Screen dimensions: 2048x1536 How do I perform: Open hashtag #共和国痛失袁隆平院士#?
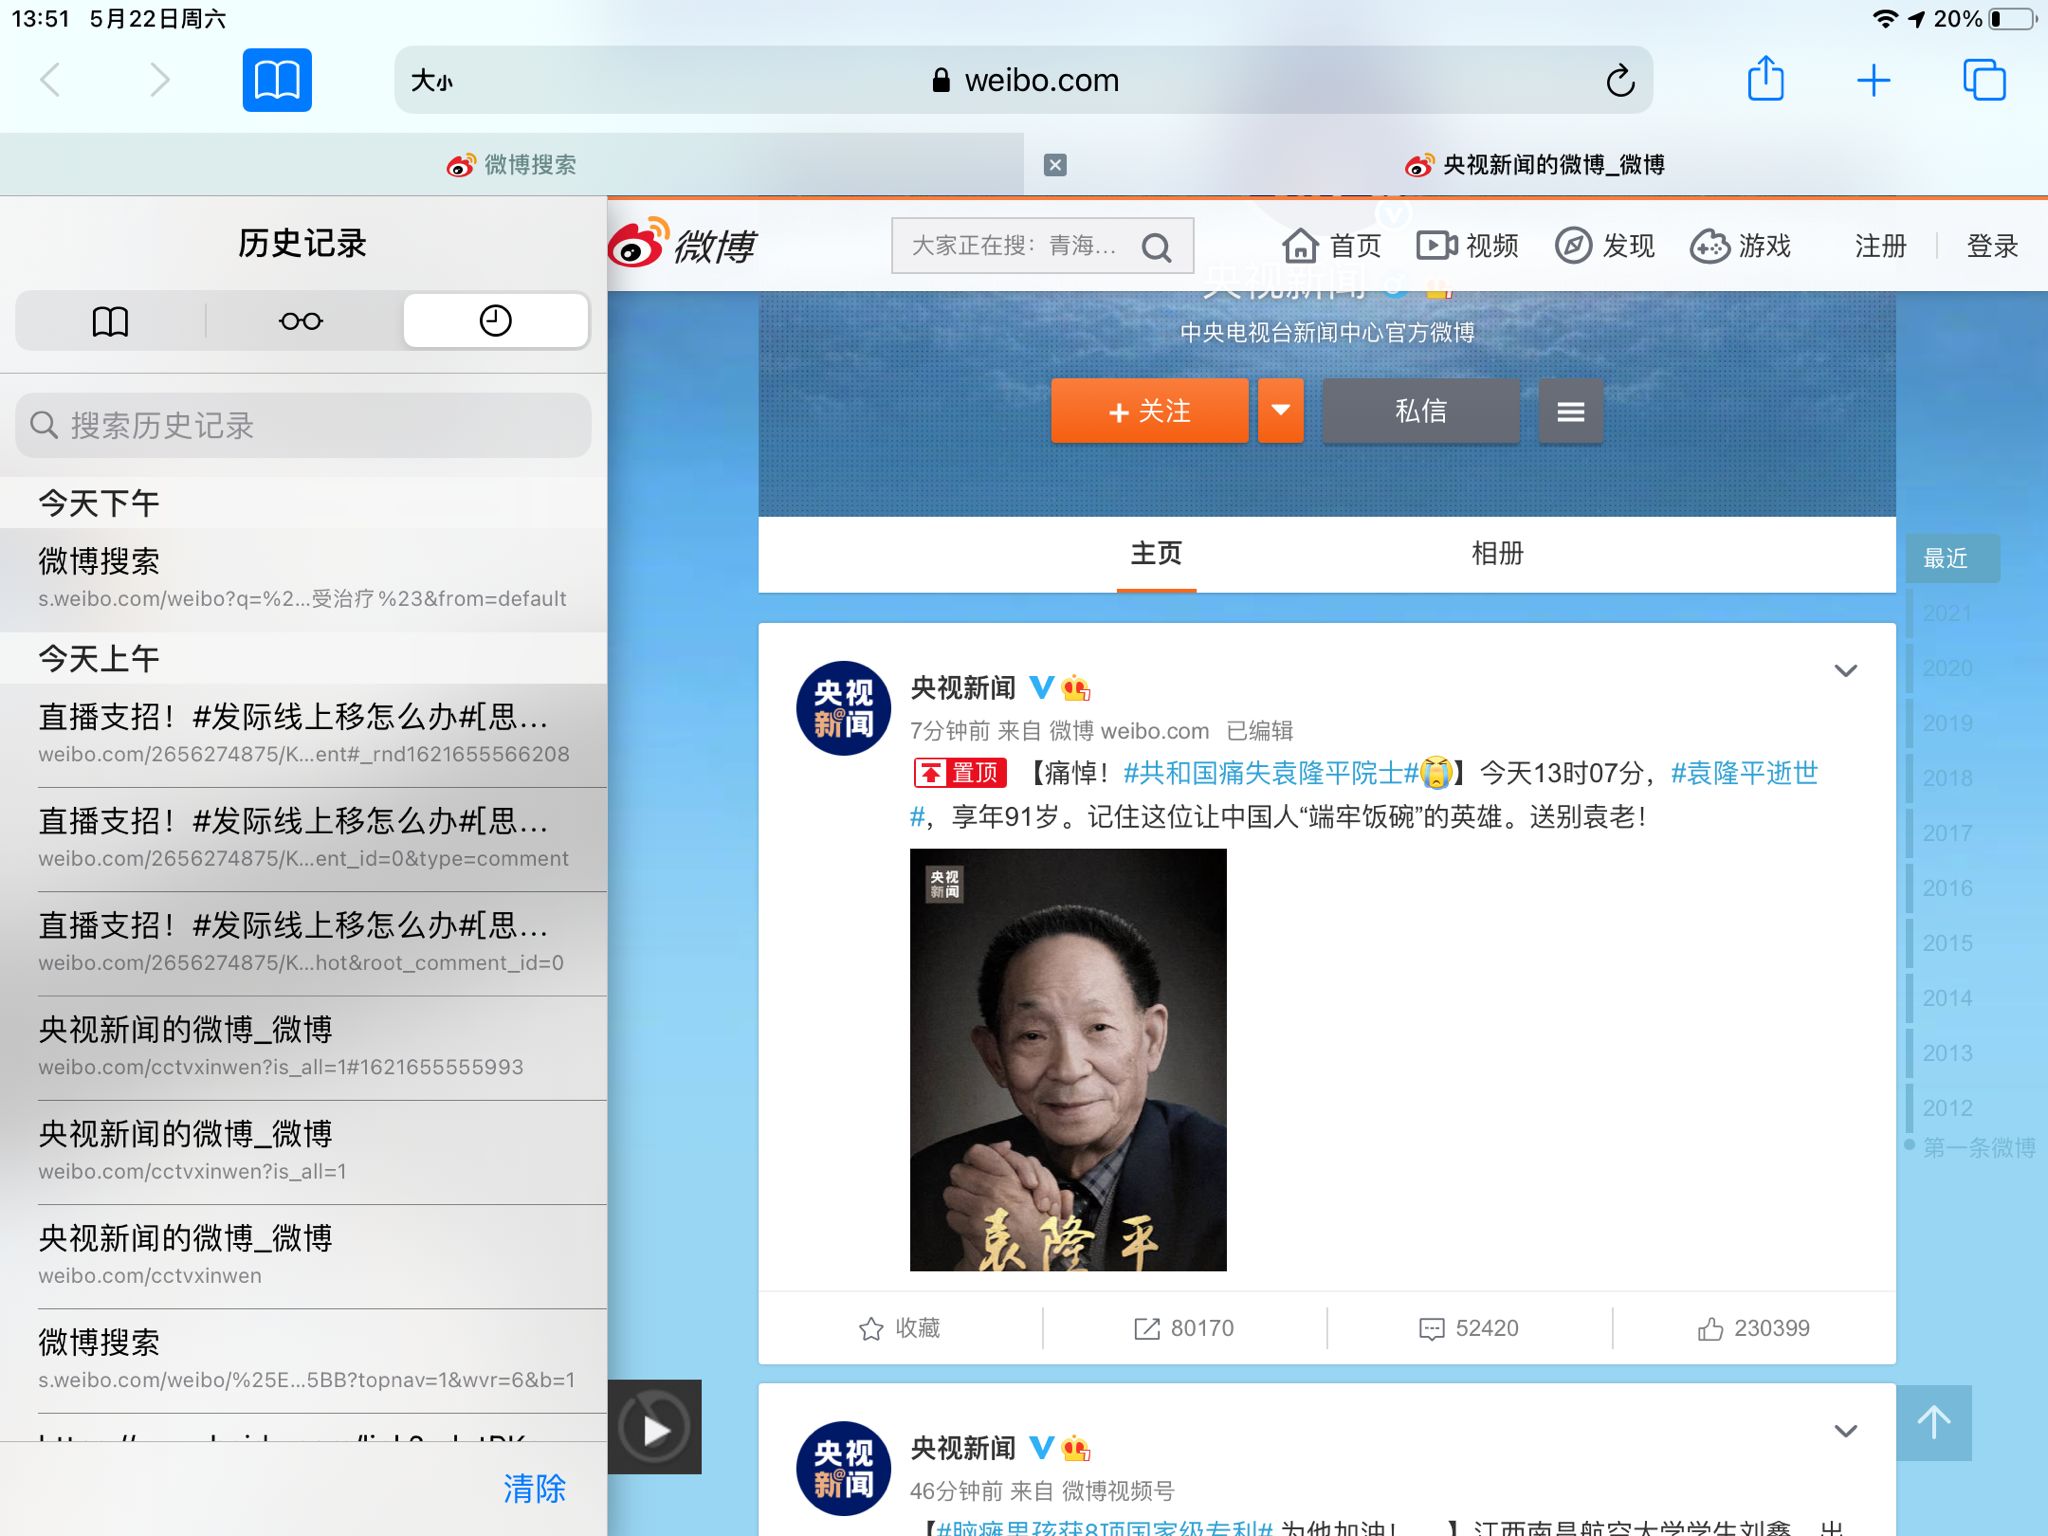pos(1271,773)
